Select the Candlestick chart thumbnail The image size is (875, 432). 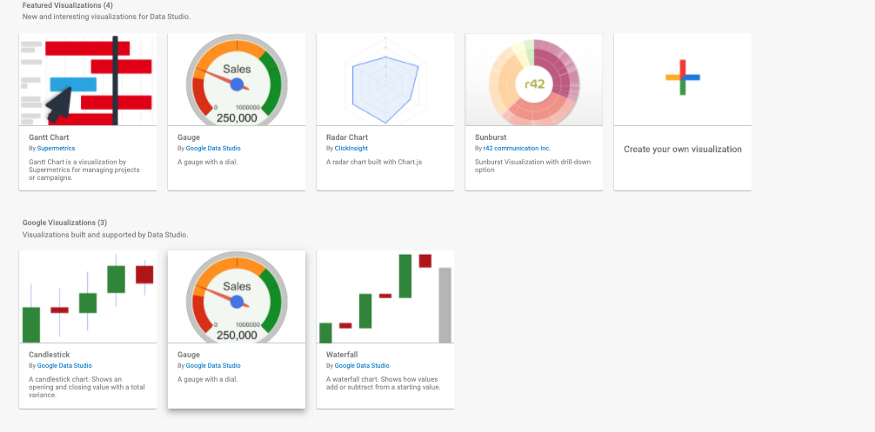[x=87, y=296]
